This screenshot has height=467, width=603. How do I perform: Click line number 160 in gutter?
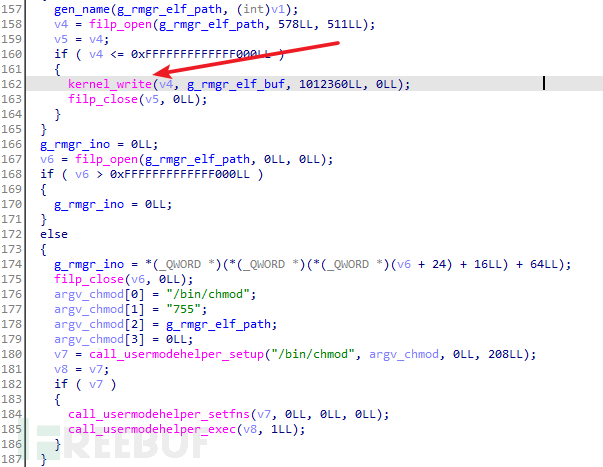(x=12, y=54)
